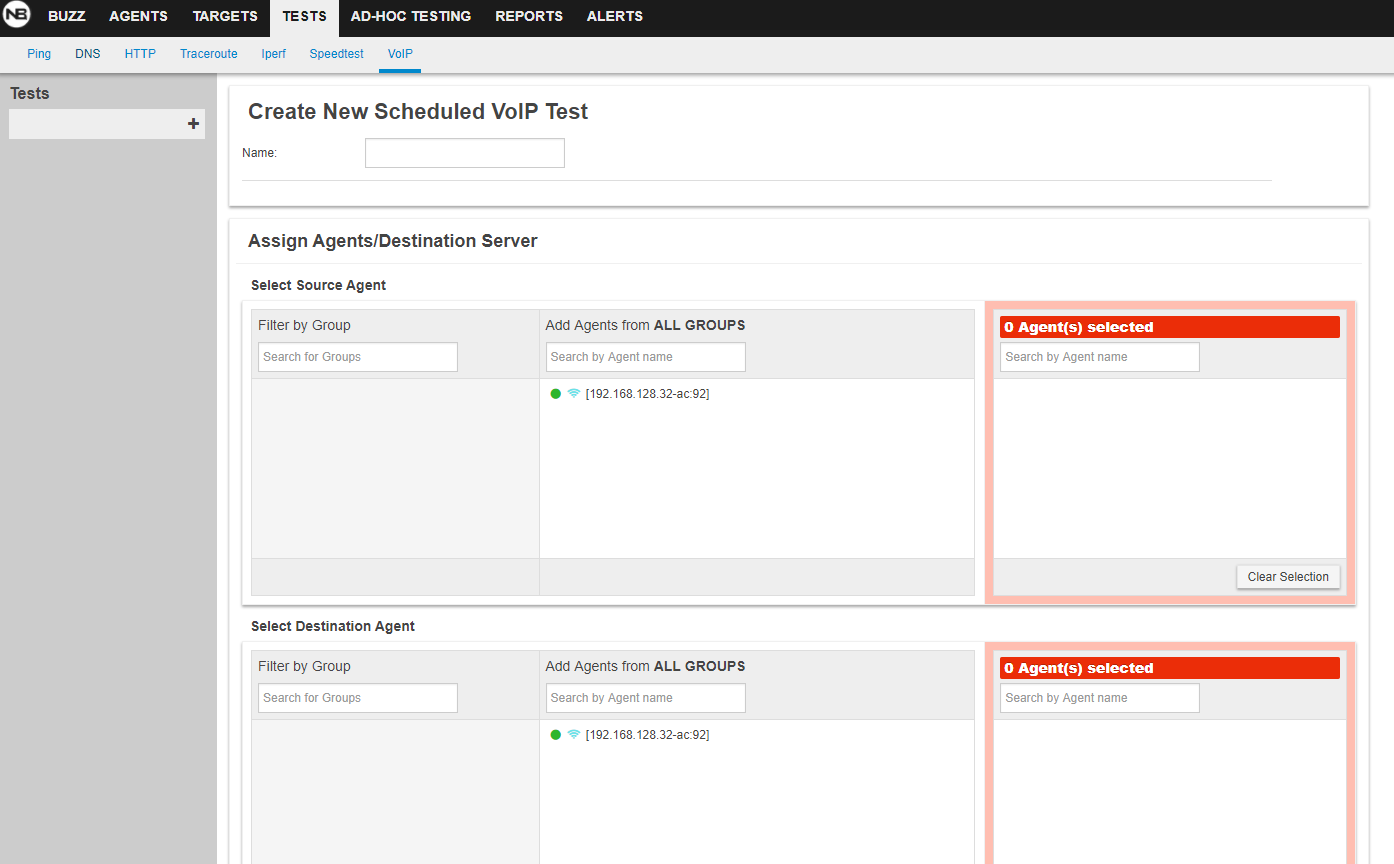Switch to the Traceroute tab
Image resolution: width=1394 pixels, height=864 pixels.
[209, 54]
